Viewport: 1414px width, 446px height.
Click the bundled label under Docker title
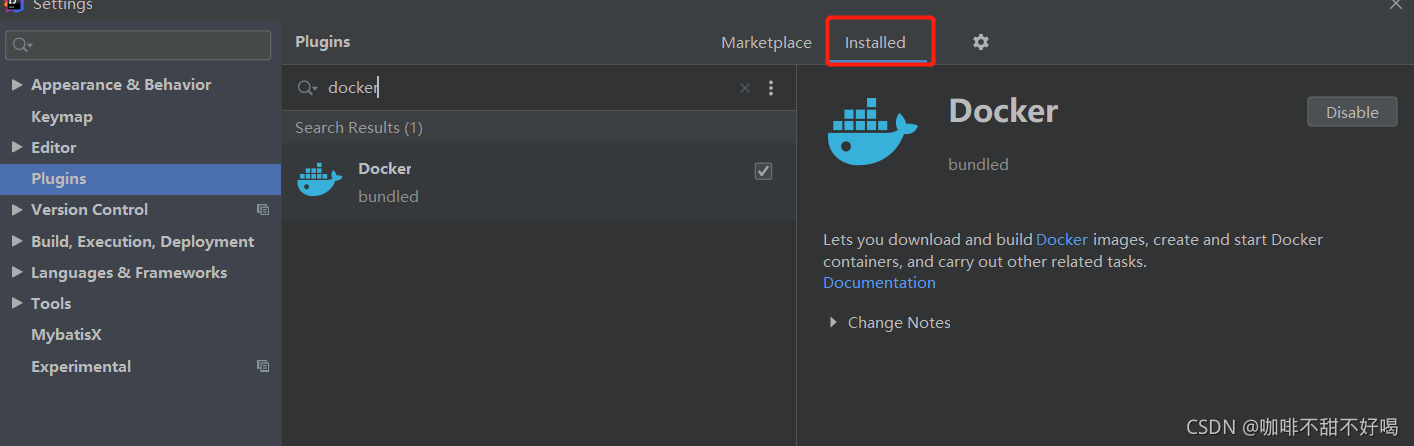pos(978,165)
